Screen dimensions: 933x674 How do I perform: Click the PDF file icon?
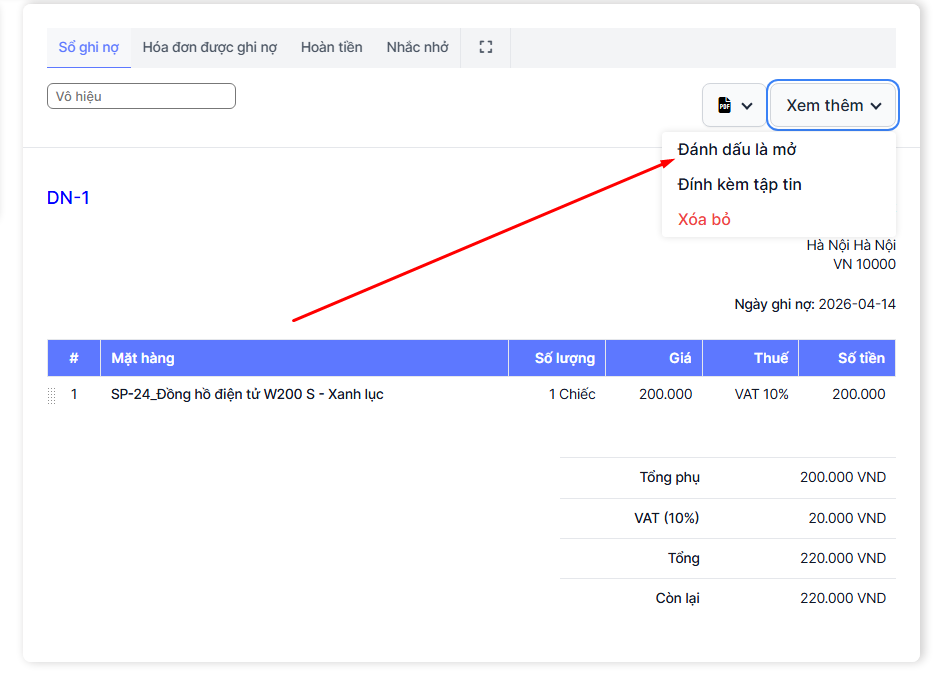click(x=724, y=106)
